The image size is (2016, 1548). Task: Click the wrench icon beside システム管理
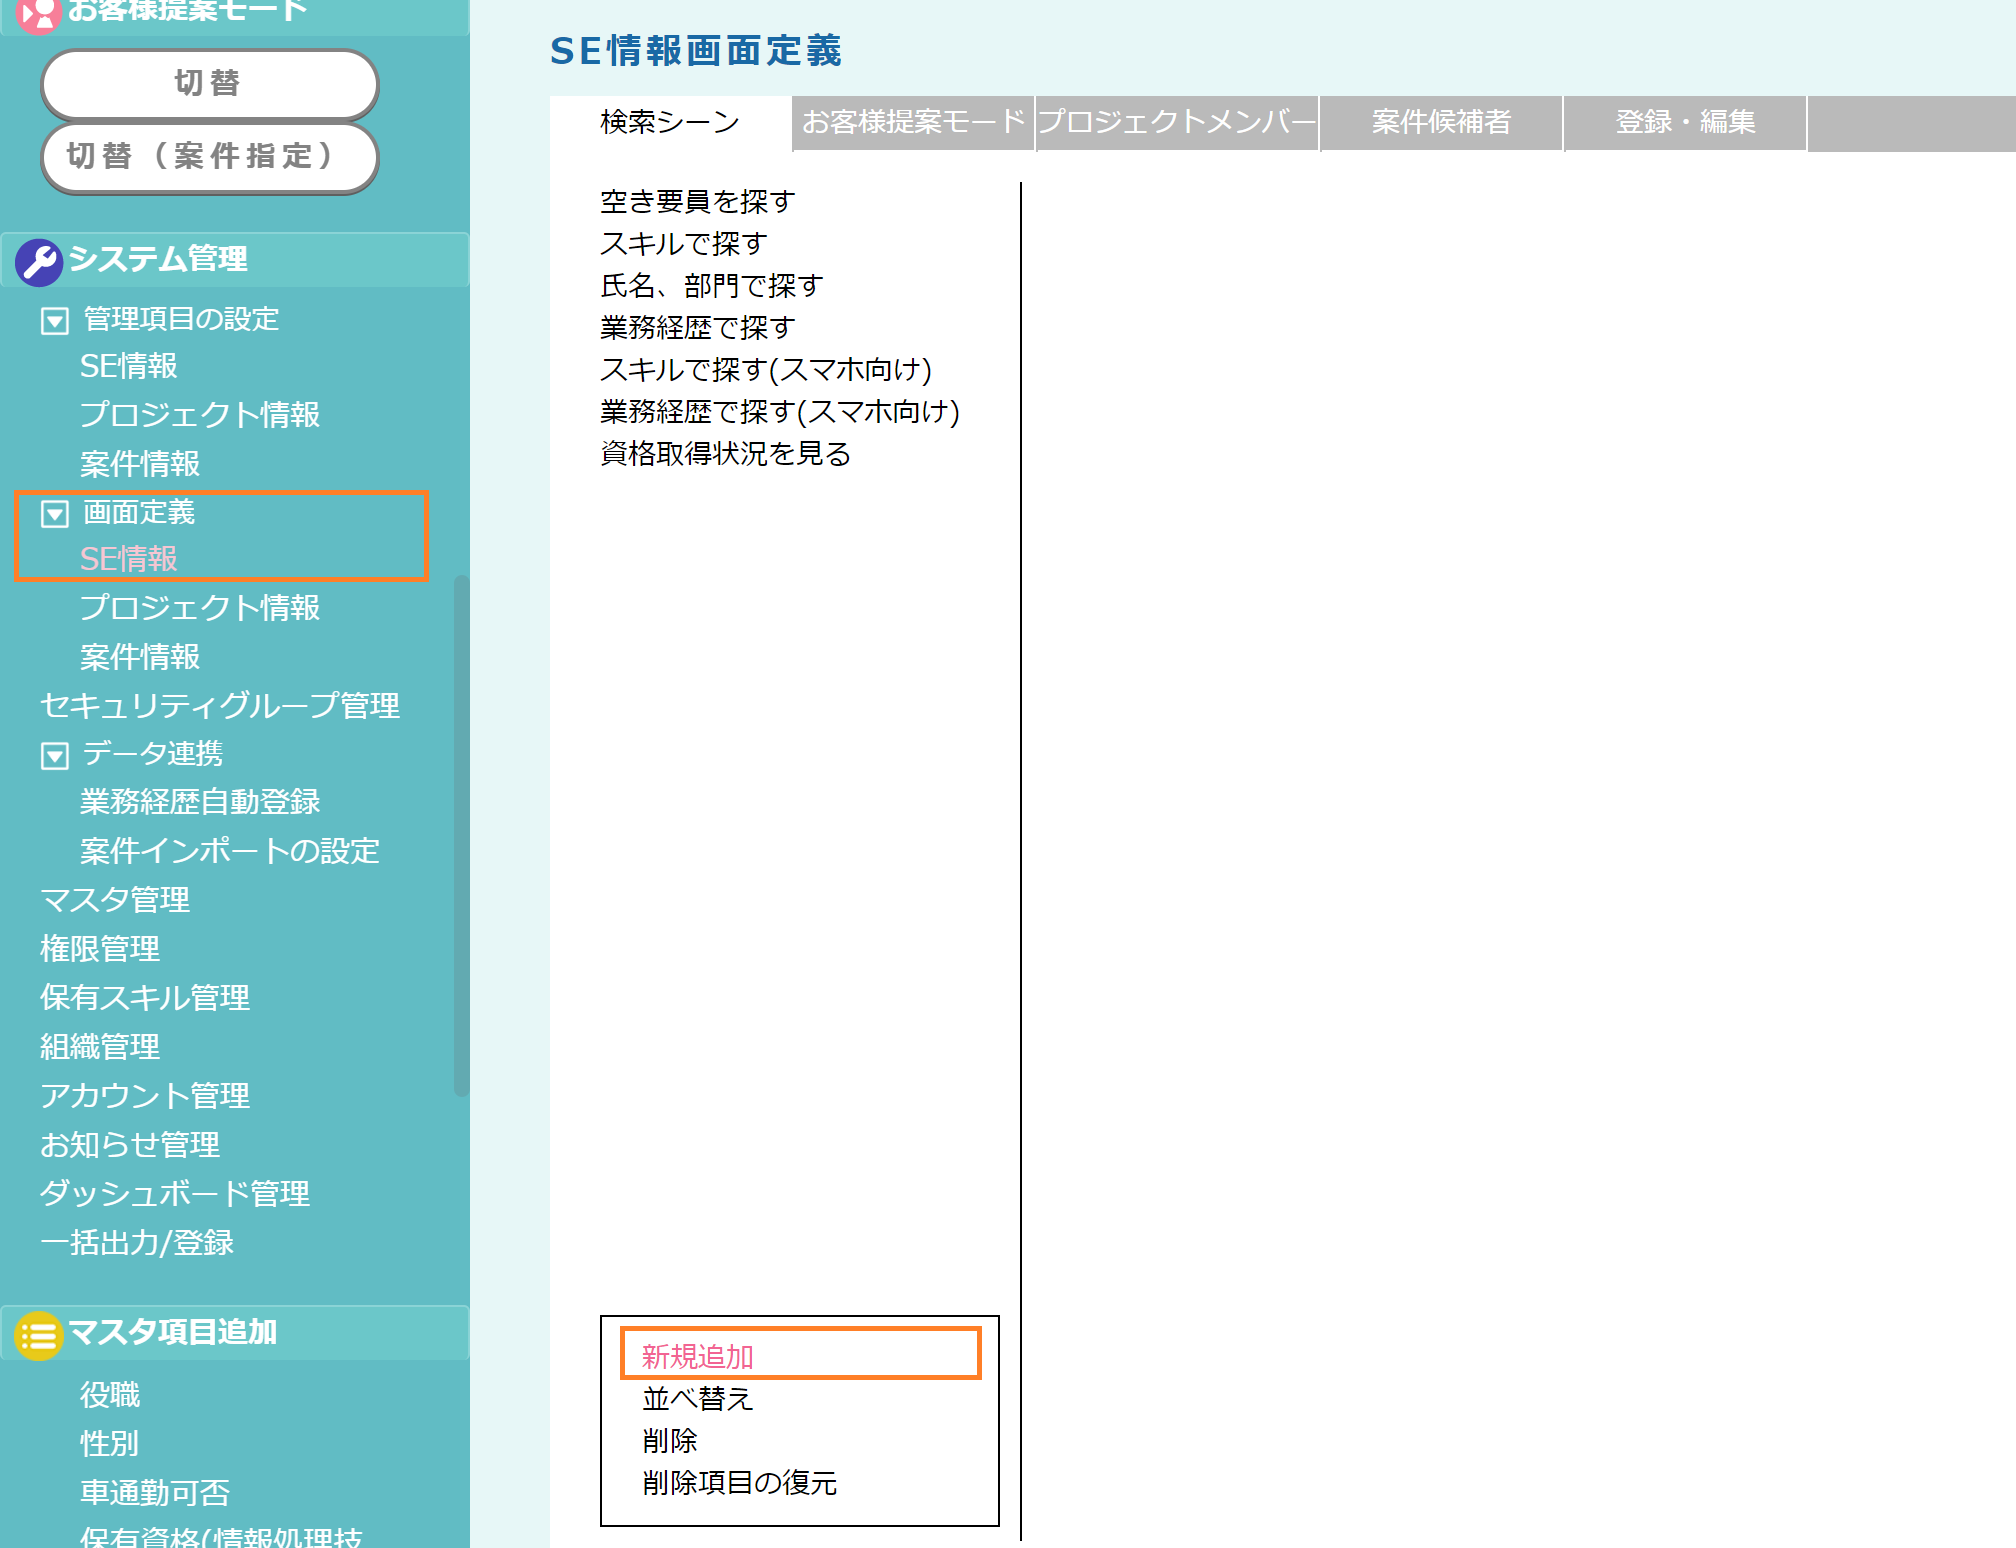pyautogui.click(x=39, y=261)
